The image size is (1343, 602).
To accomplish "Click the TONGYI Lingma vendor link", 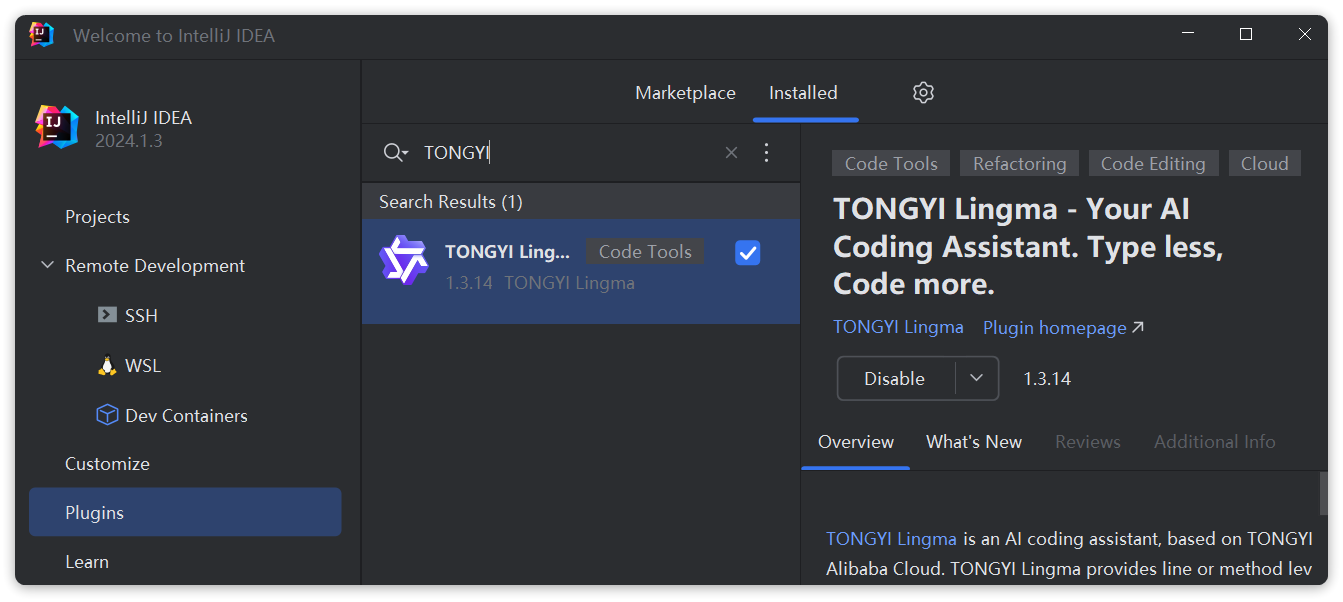I will 898,327.
